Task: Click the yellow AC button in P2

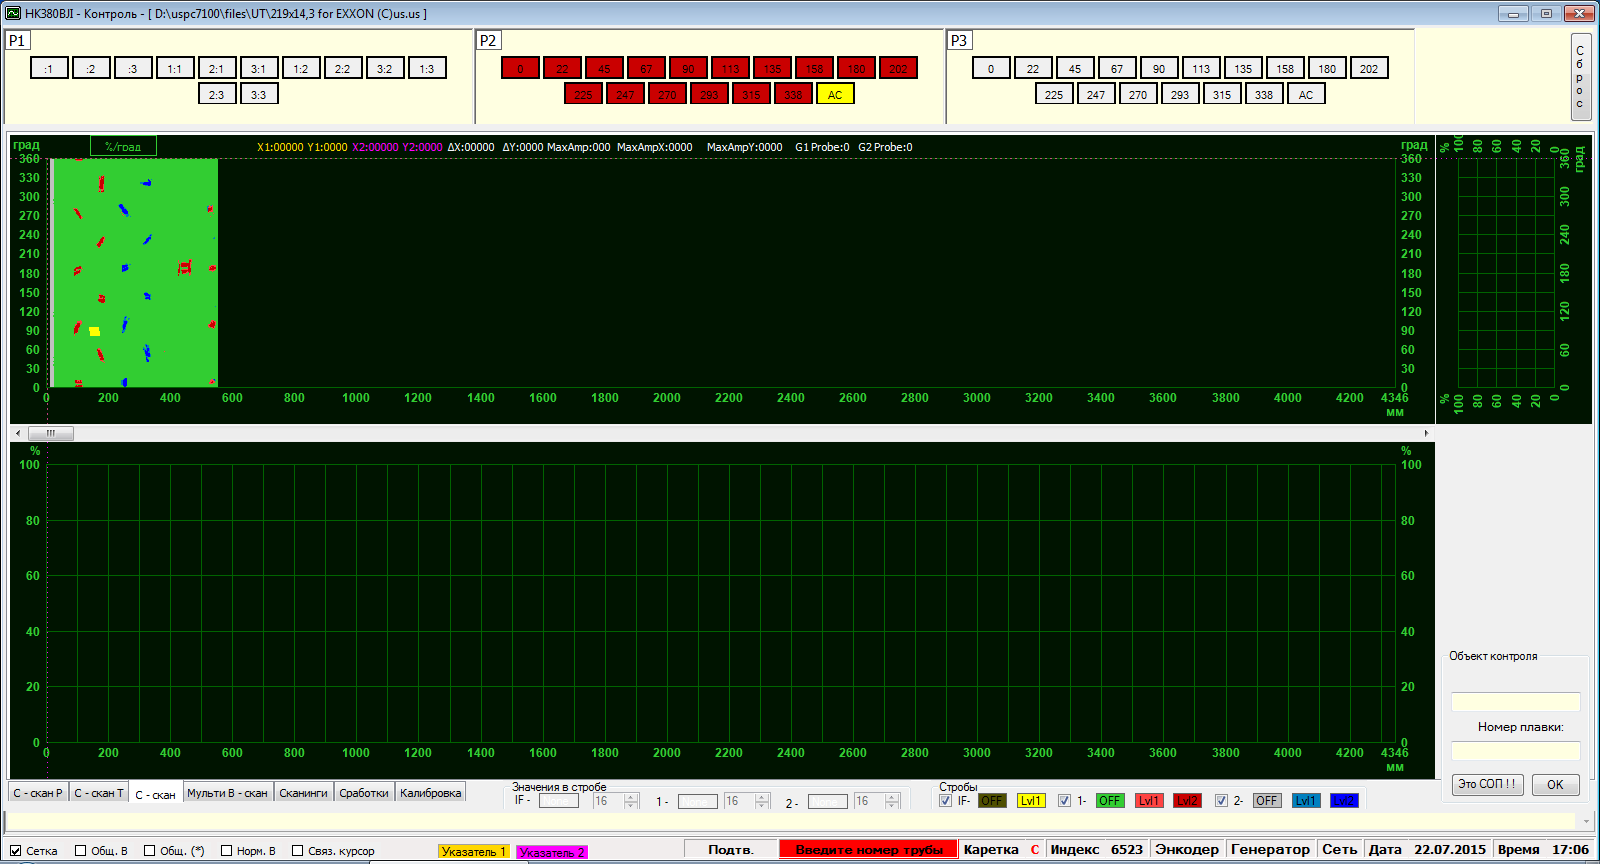Action: tap(835, 94)
